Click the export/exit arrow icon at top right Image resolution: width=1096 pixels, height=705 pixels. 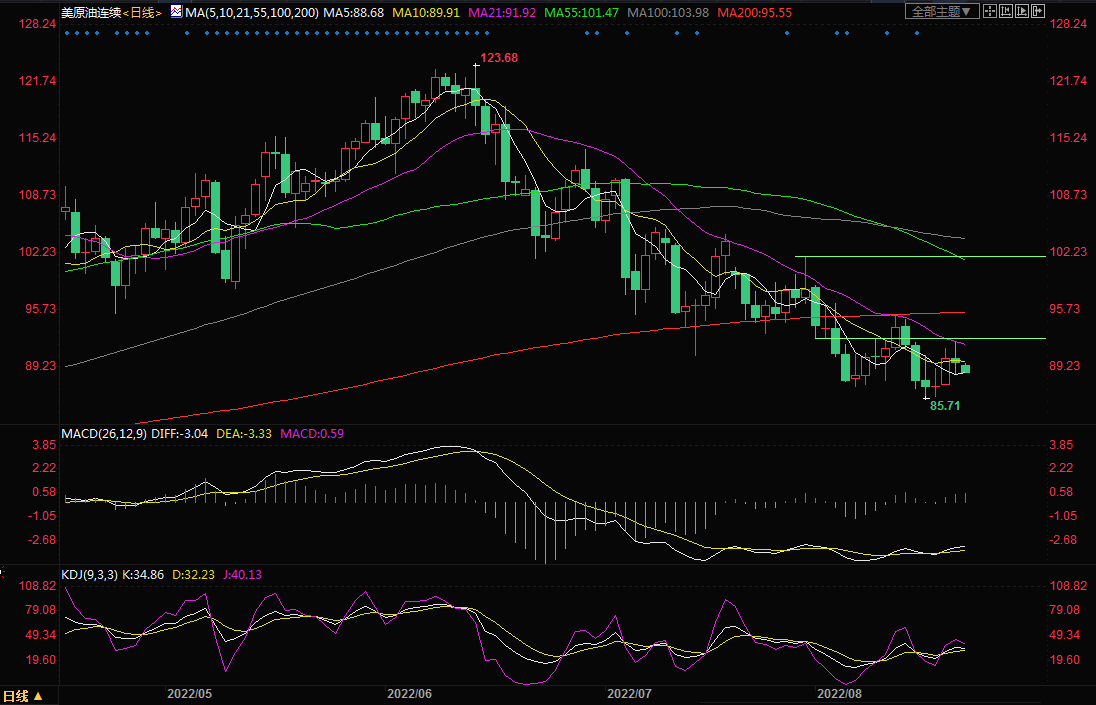coord(1038,11)
